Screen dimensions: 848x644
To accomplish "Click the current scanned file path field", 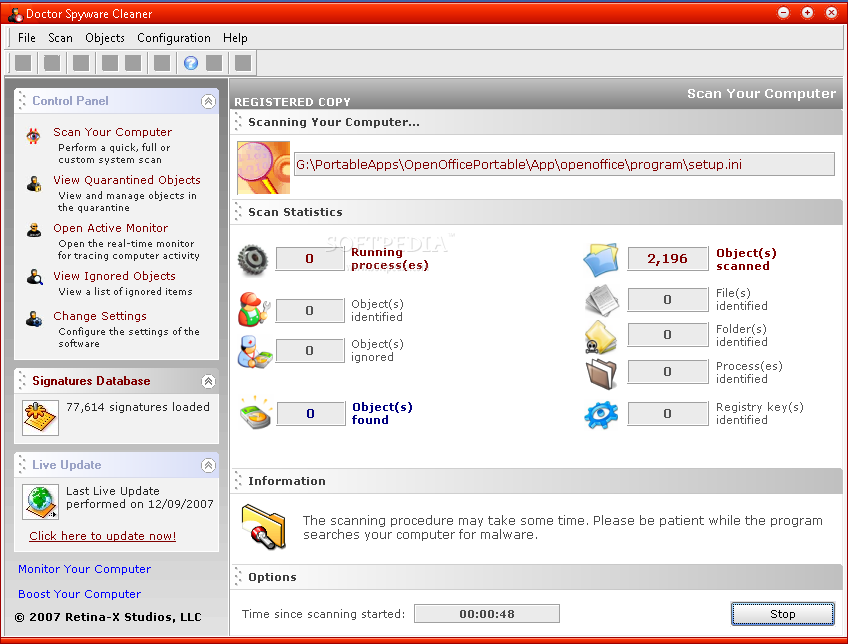I will tap(564, 164).
